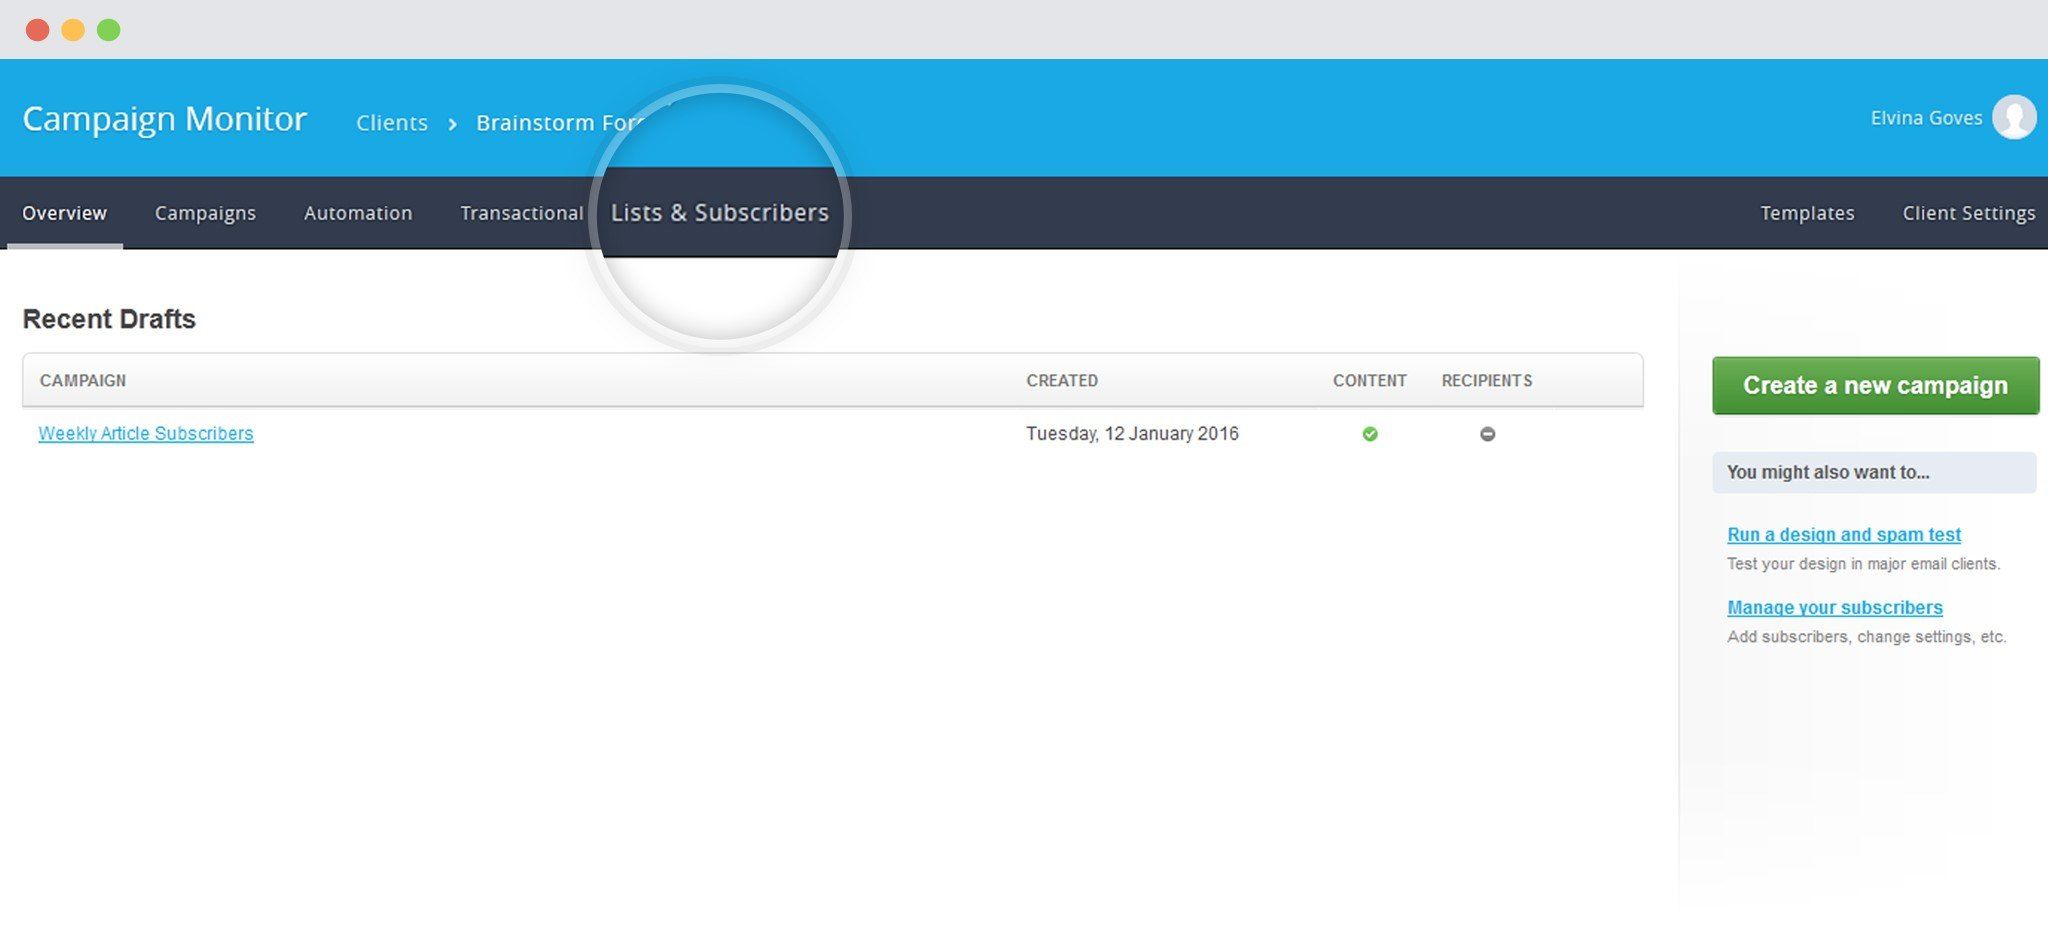Image resolution: width=2048 pixels, height=939 pixels.
Task: Click the CAMPAIGN column header
Action: [x=83, y=381]
